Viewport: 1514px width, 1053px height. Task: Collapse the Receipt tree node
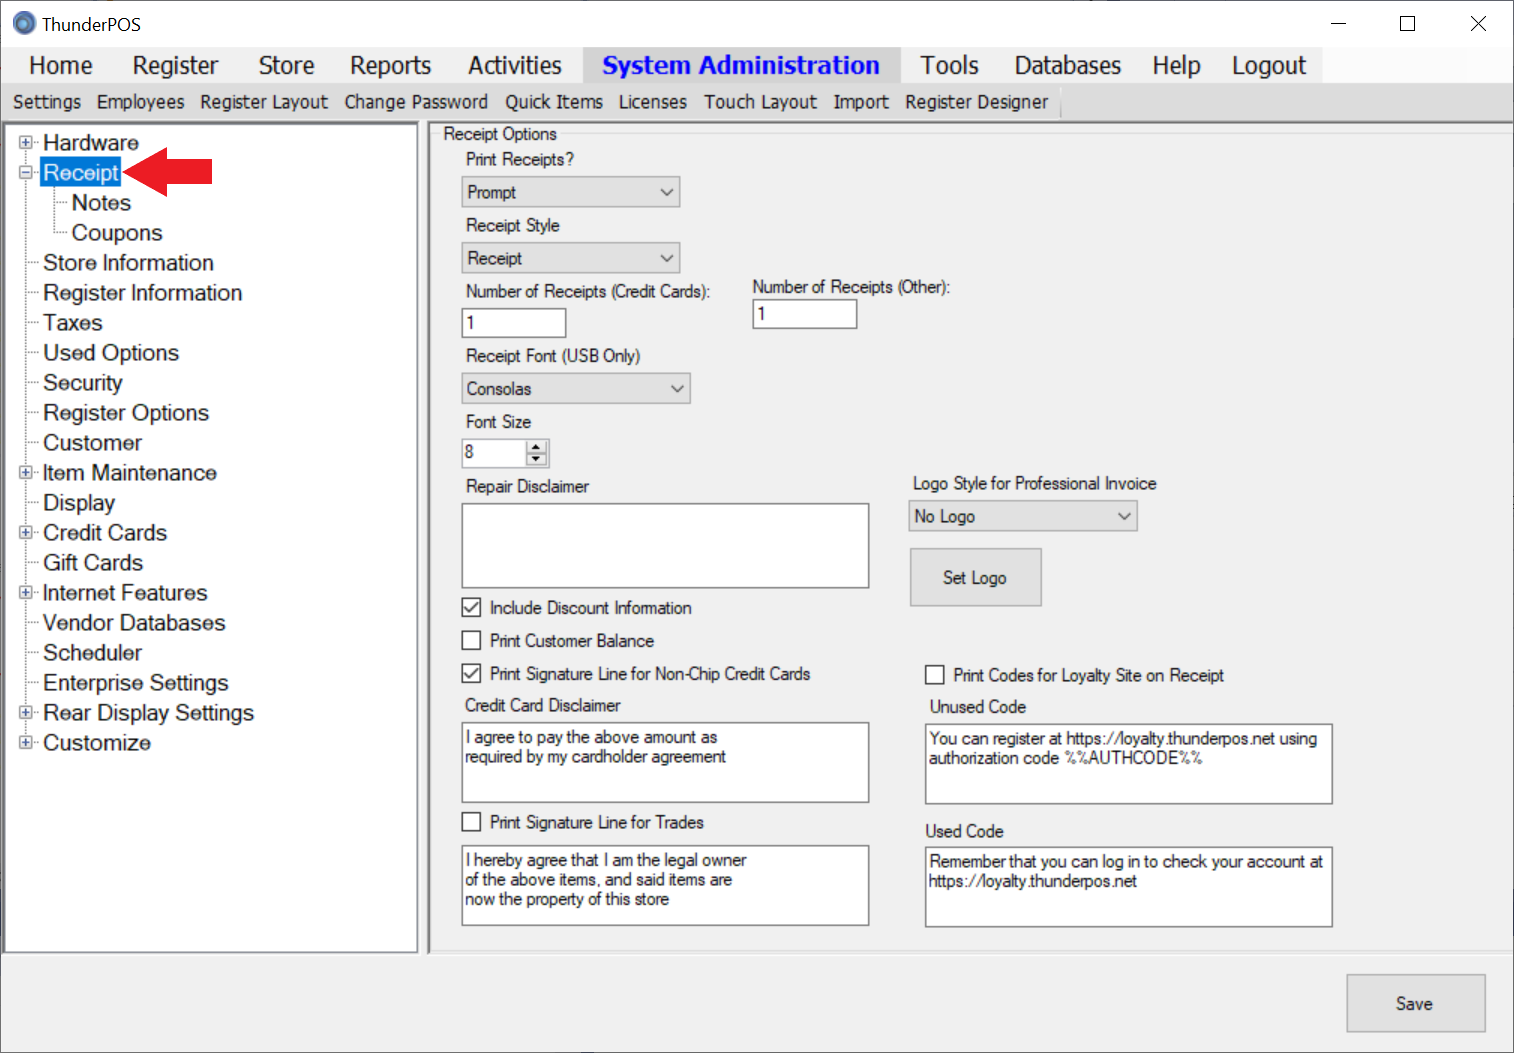[x=26, y=172]
